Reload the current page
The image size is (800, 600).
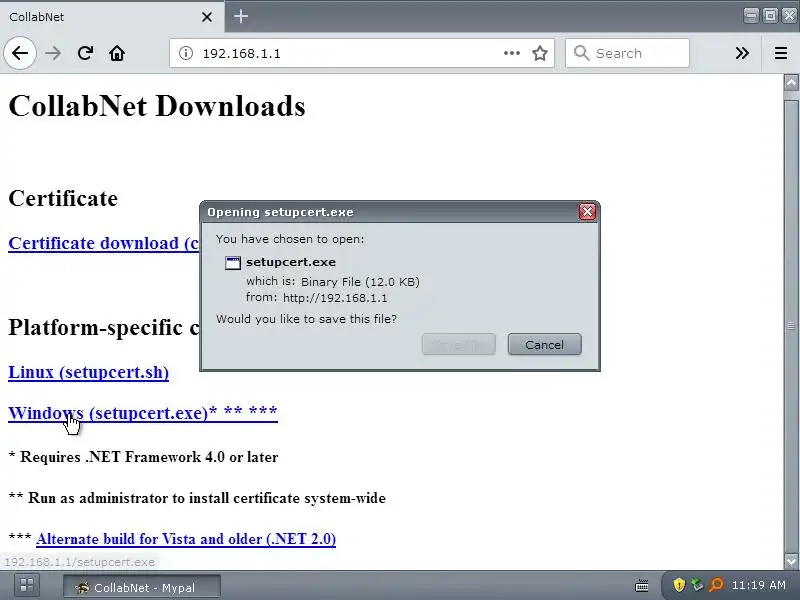[85, 53]
